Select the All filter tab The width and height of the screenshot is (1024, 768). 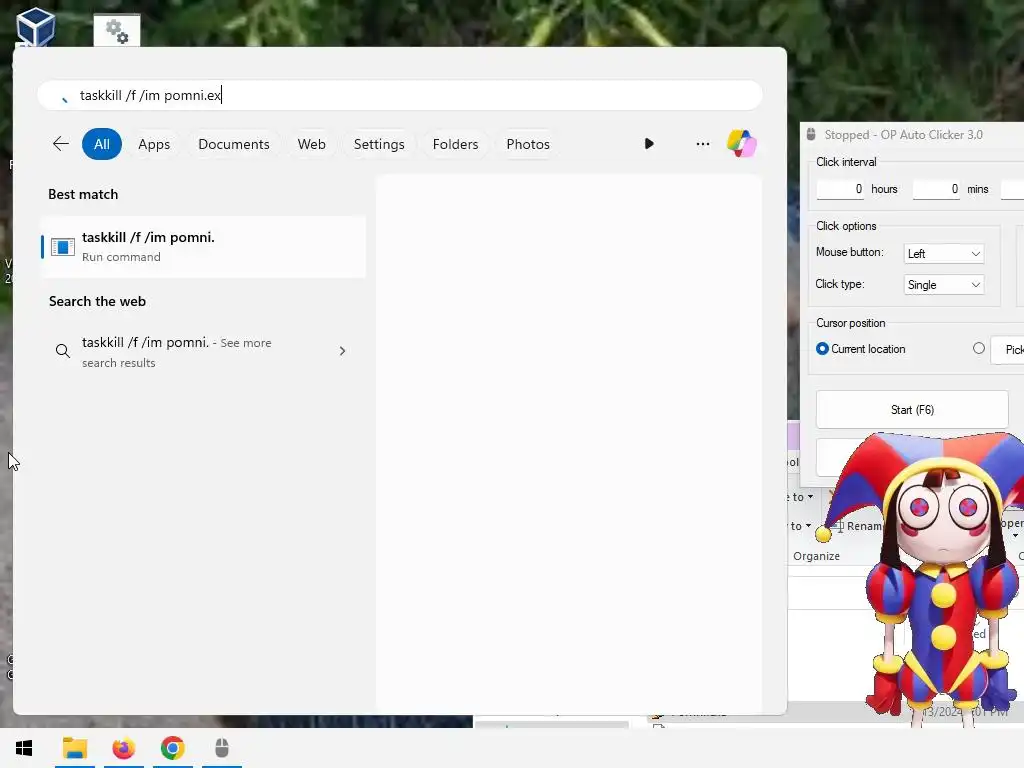[x=102, y=144]
